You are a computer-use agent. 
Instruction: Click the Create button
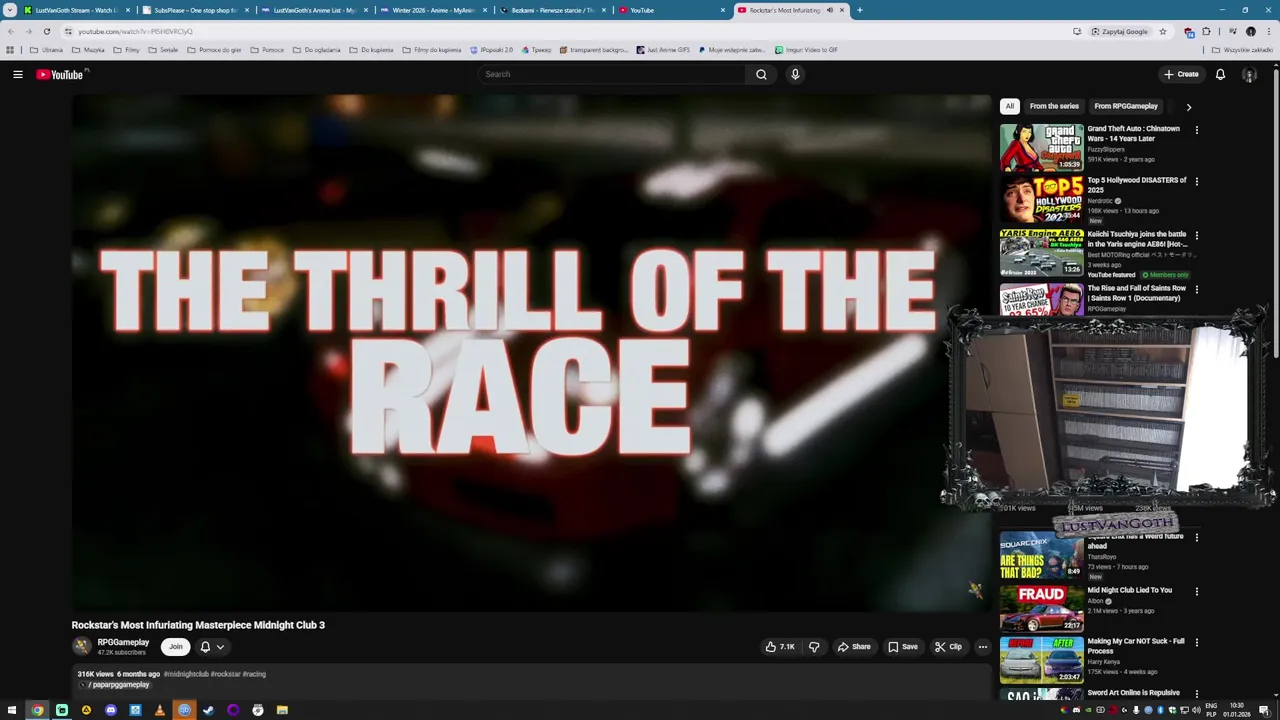[1181, 74]
